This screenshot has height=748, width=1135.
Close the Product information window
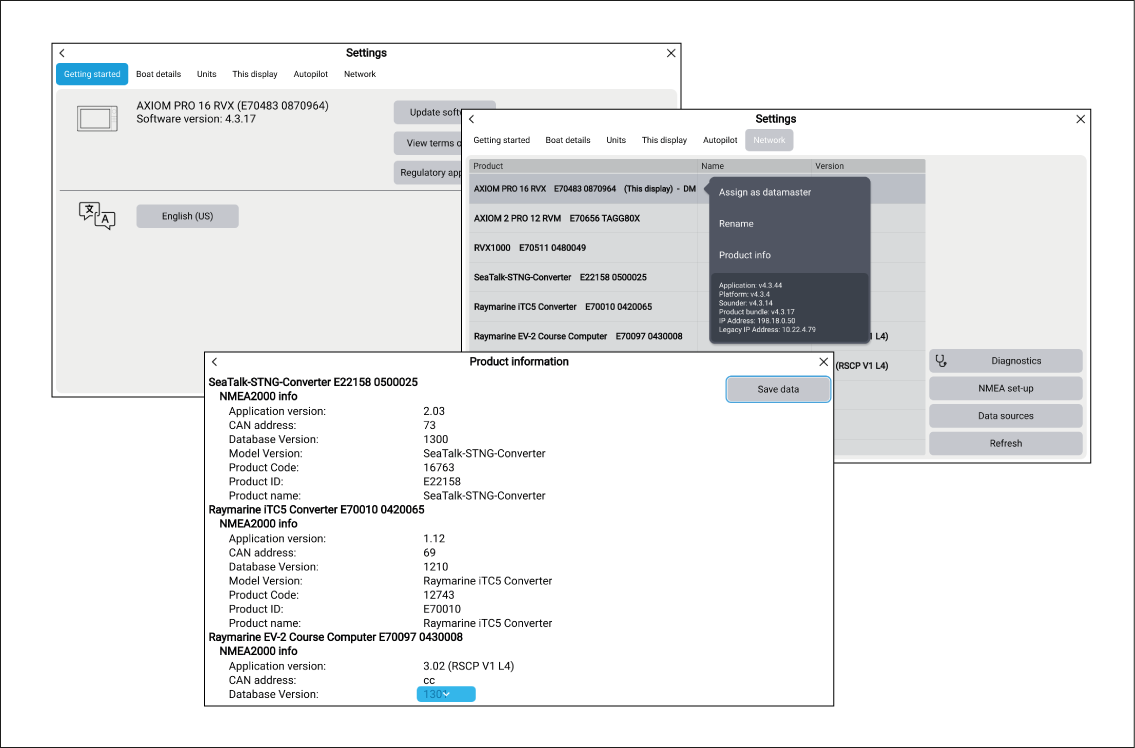[824, 362]
